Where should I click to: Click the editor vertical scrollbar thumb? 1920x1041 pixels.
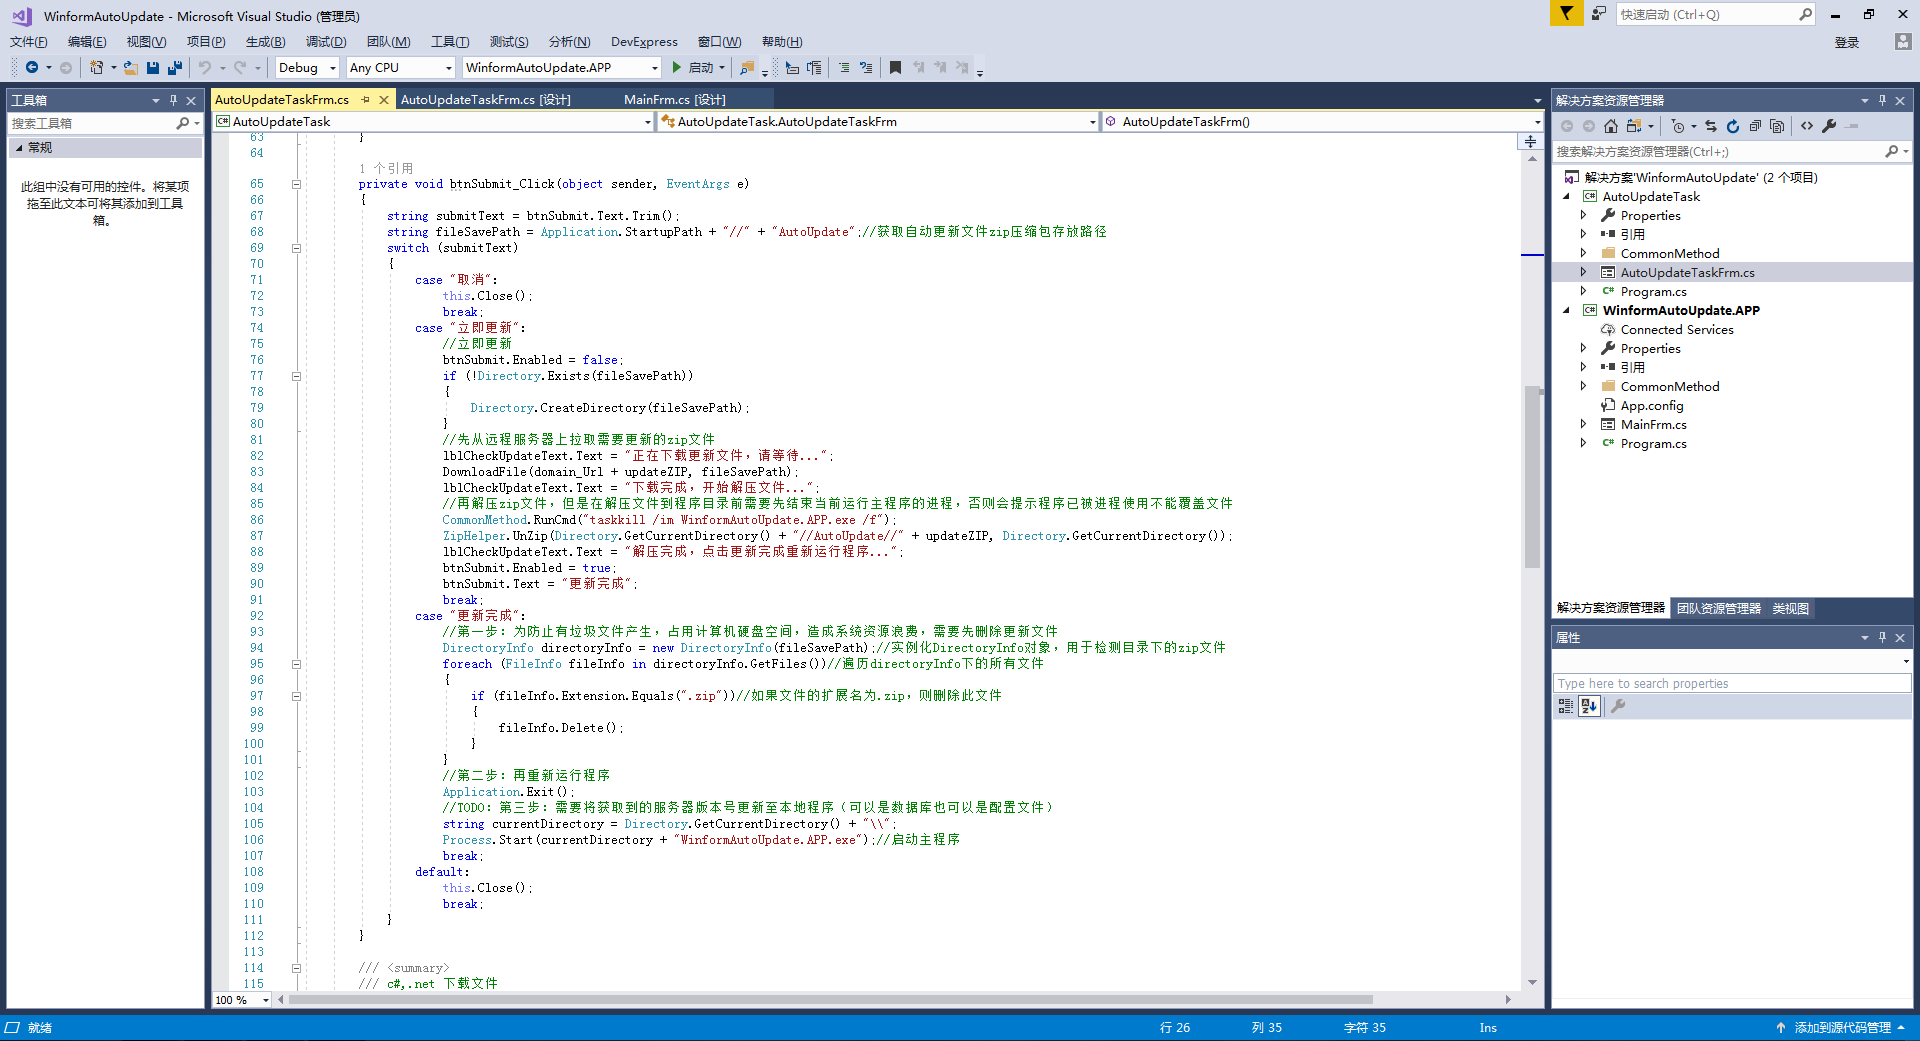1532,477
